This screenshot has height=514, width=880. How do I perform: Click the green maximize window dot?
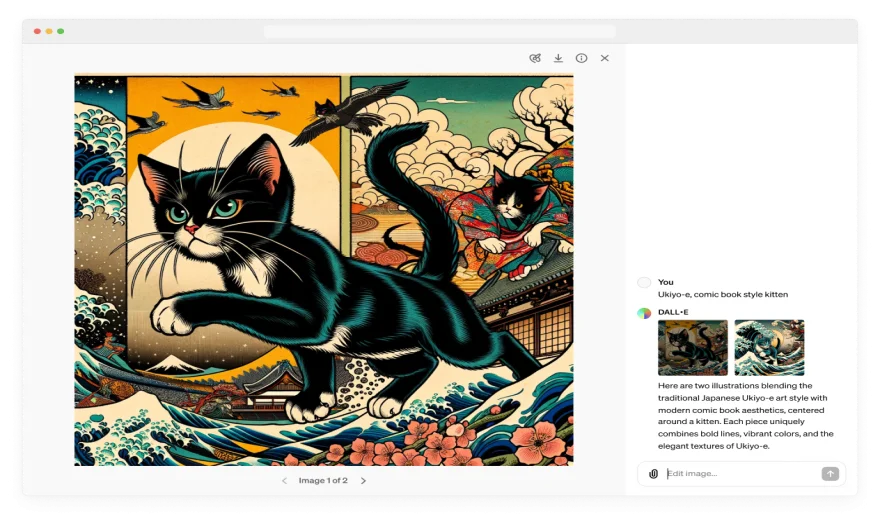[x=61, y=31]
